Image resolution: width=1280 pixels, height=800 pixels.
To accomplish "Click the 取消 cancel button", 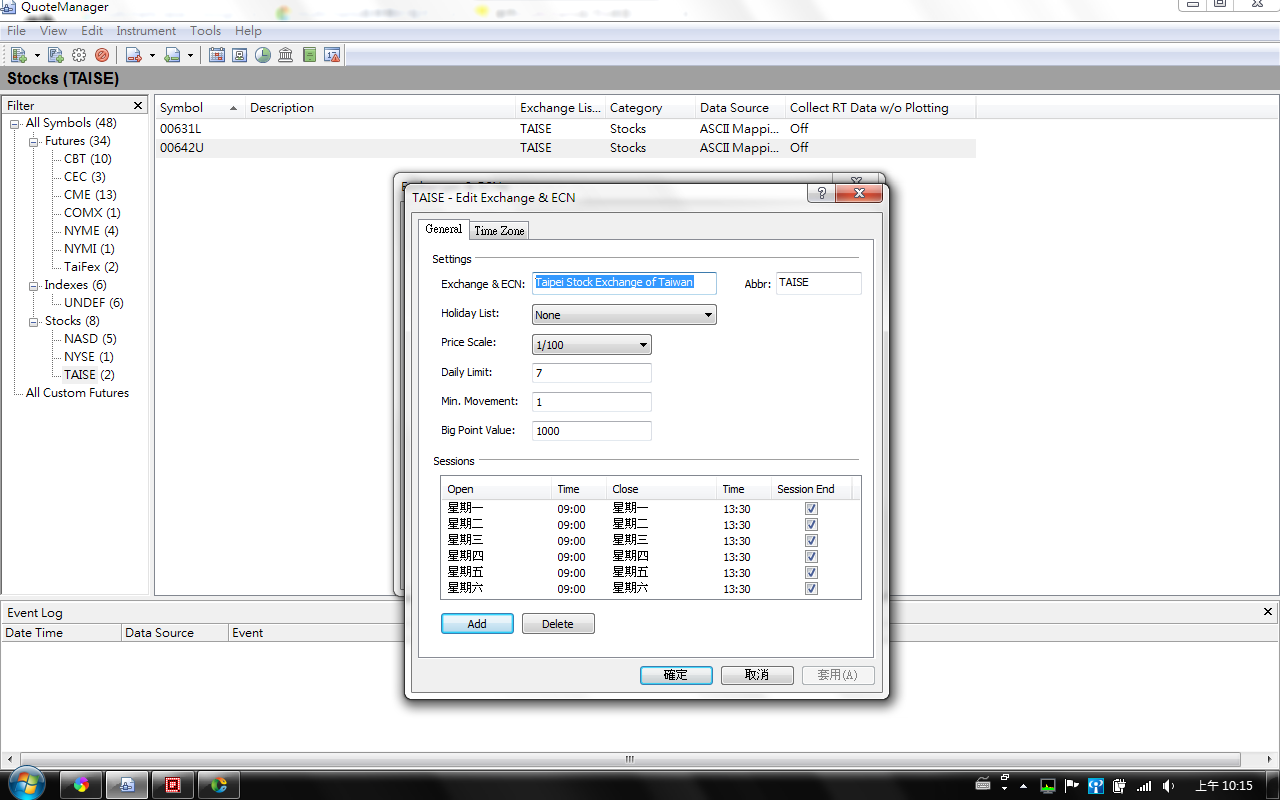I will click(x=757, y=675).
